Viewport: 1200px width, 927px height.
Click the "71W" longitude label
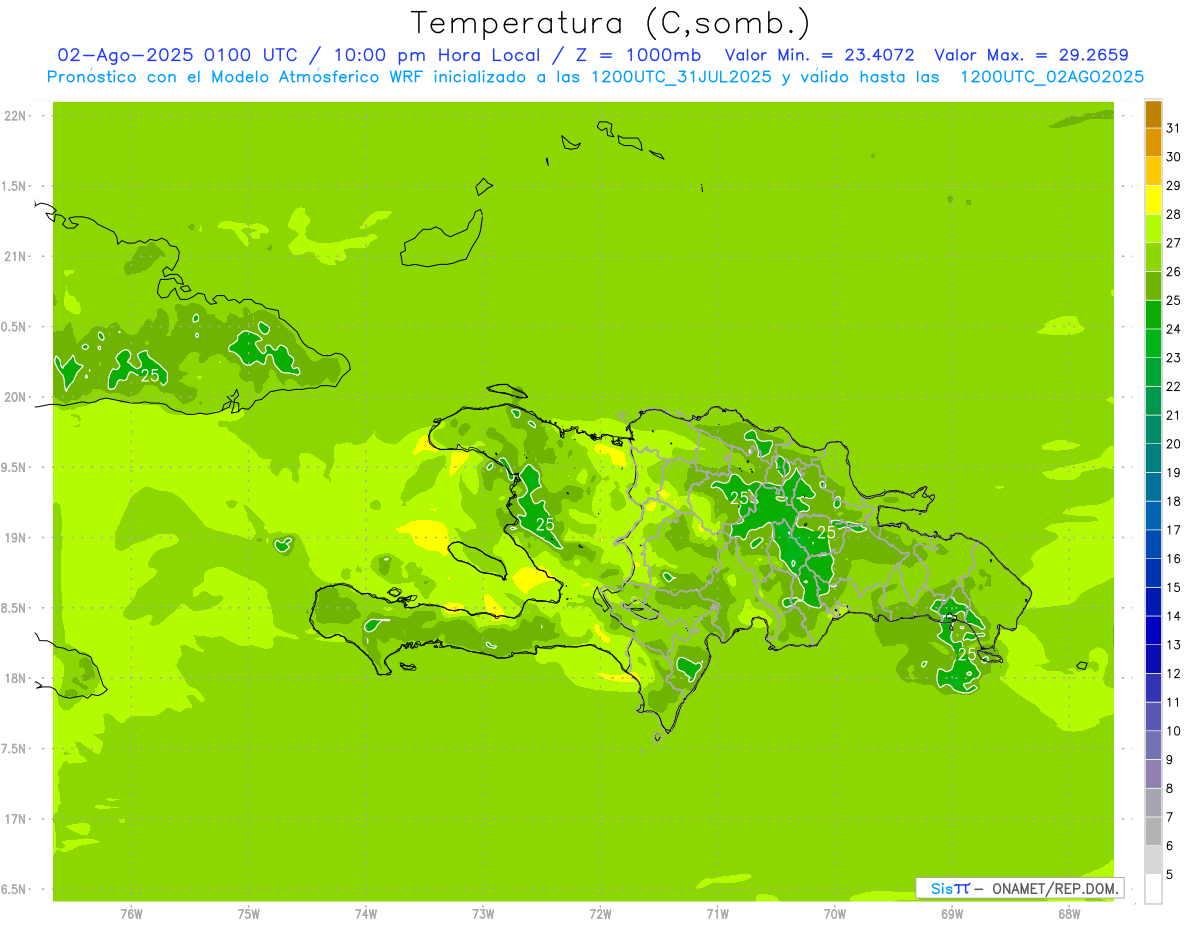pos(717,915)
